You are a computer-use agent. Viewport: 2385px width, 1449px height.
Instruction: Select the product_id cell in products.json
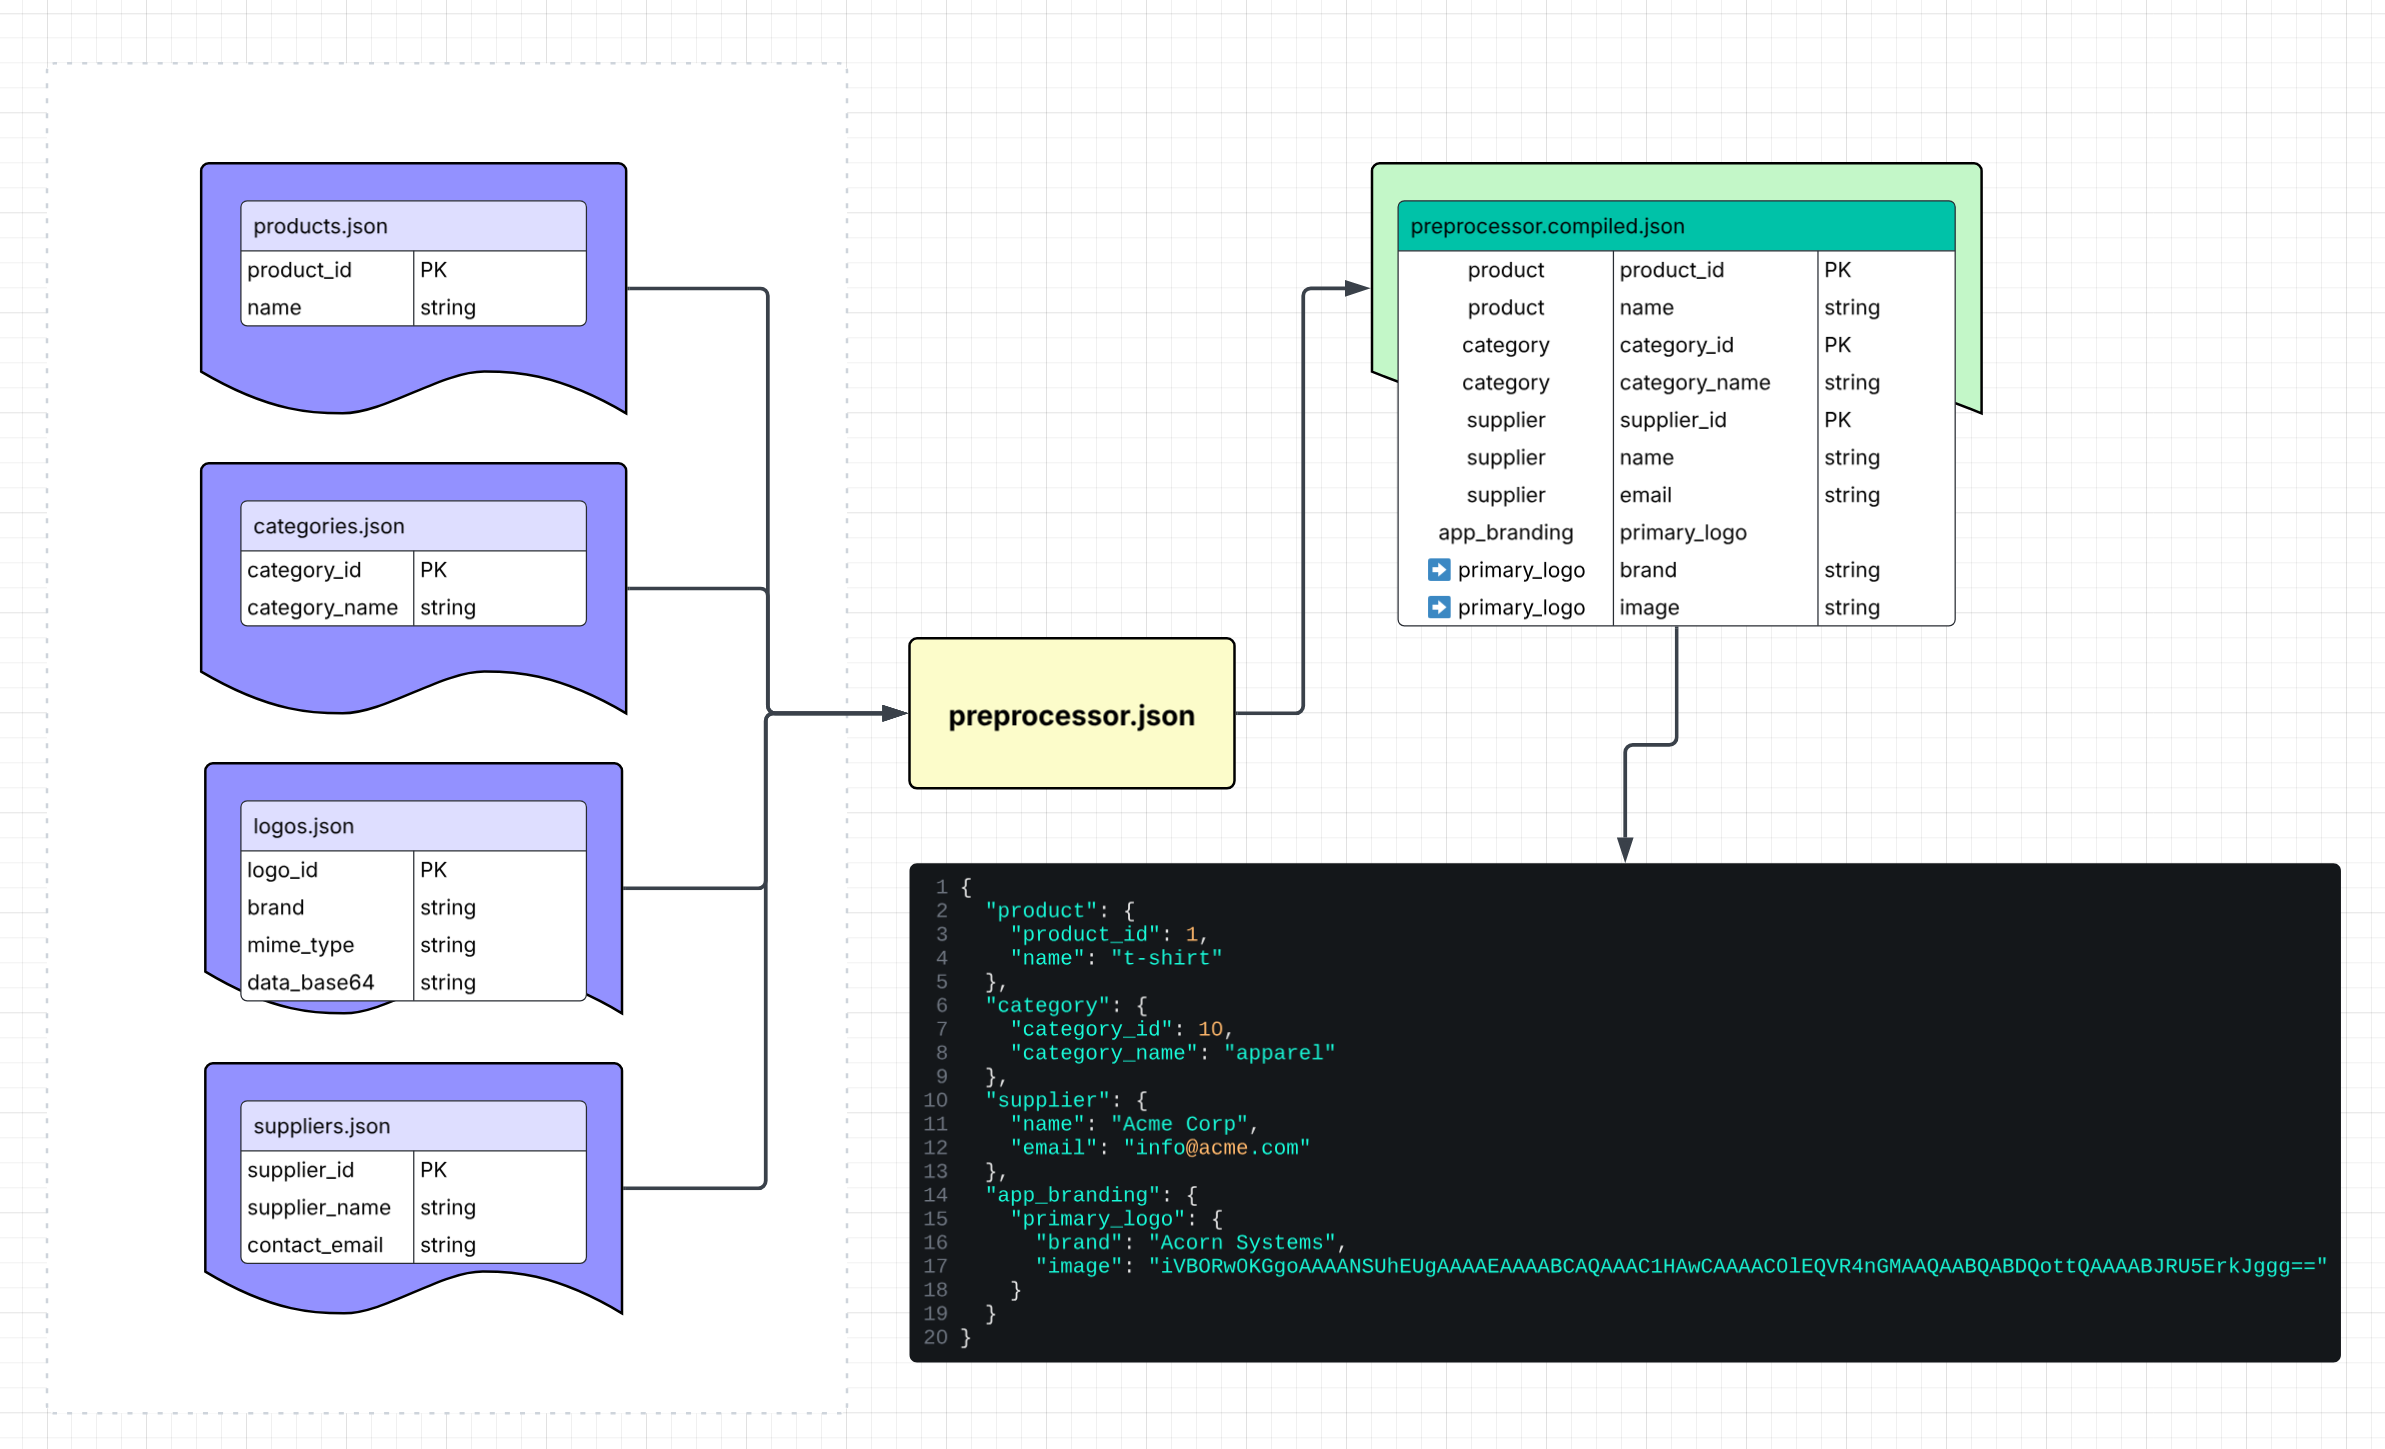[300, 270]
